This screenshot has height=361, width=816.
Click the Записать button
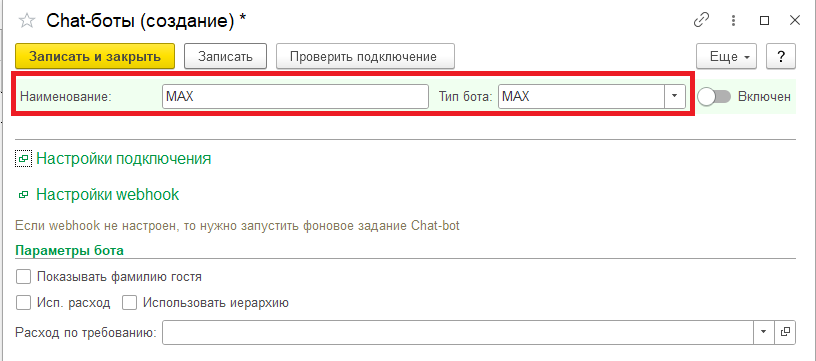pos(225,56)
